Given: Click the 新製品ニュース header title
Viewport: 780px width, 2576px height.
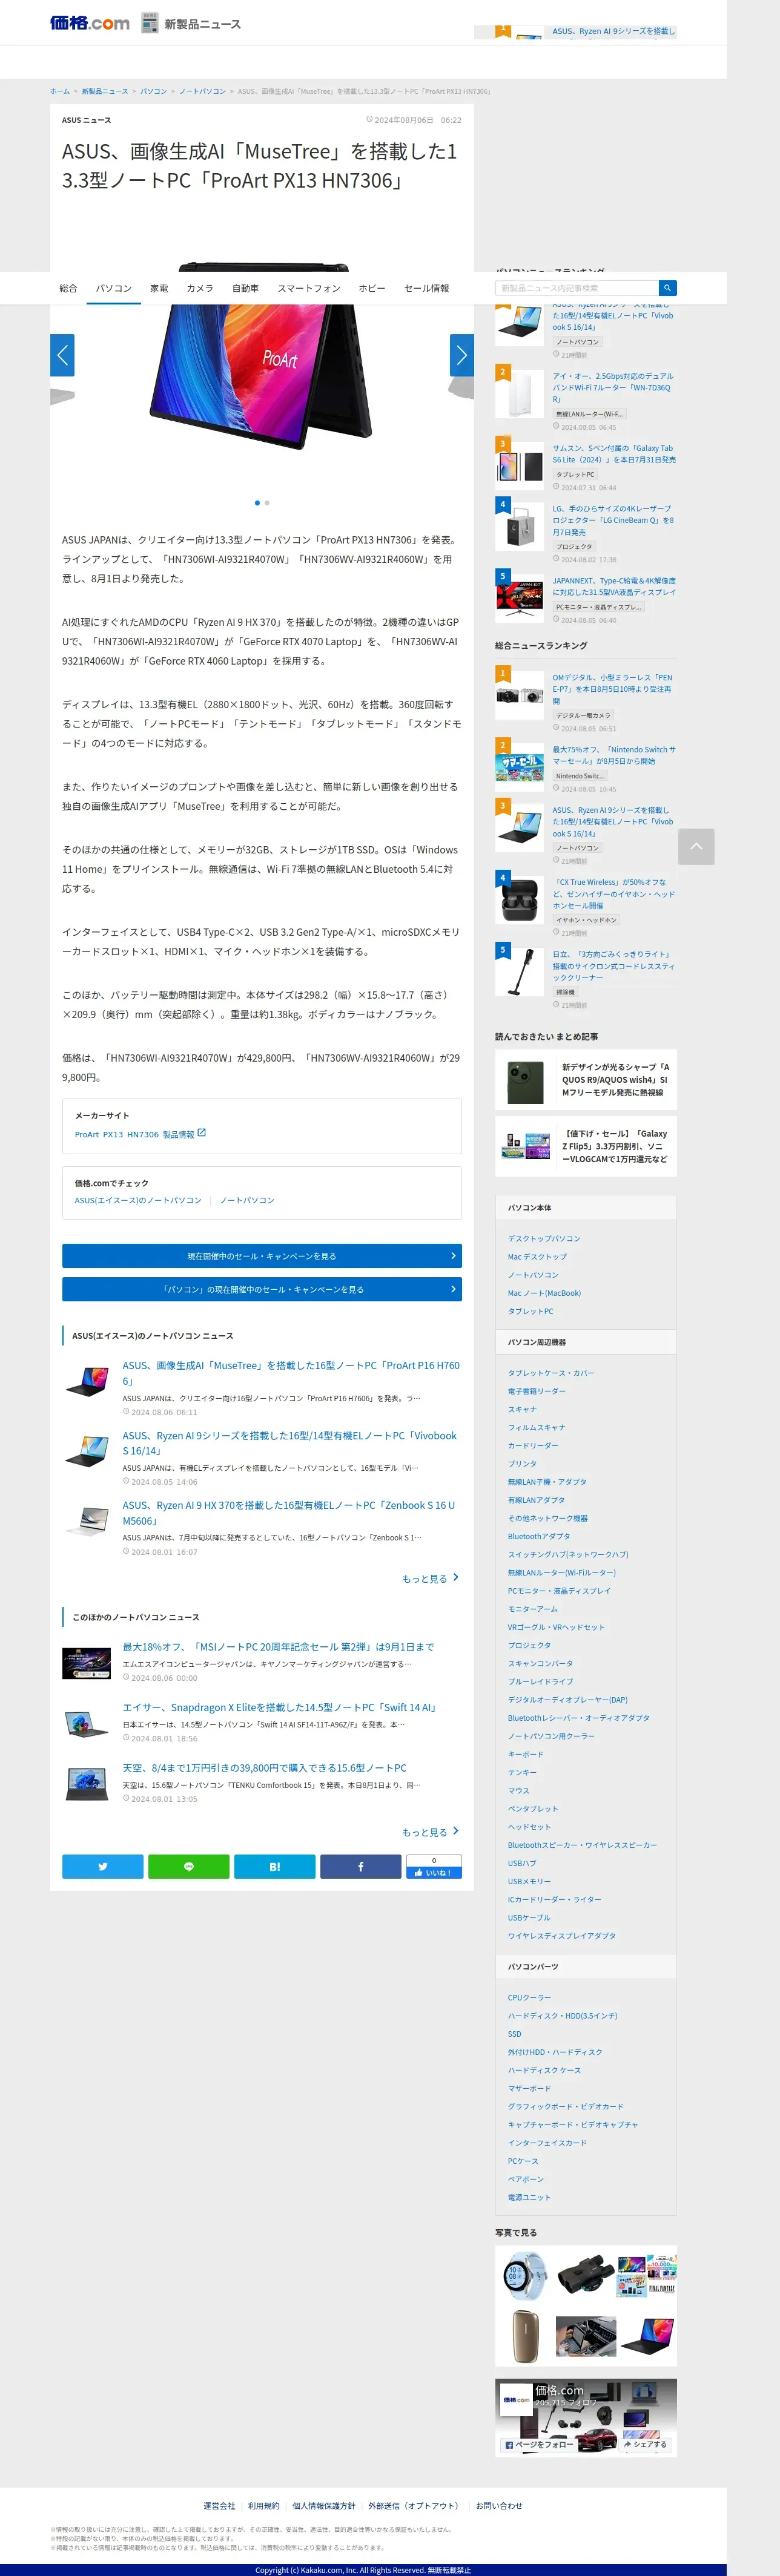Looking at the screenshot, I should pos(202,24).
